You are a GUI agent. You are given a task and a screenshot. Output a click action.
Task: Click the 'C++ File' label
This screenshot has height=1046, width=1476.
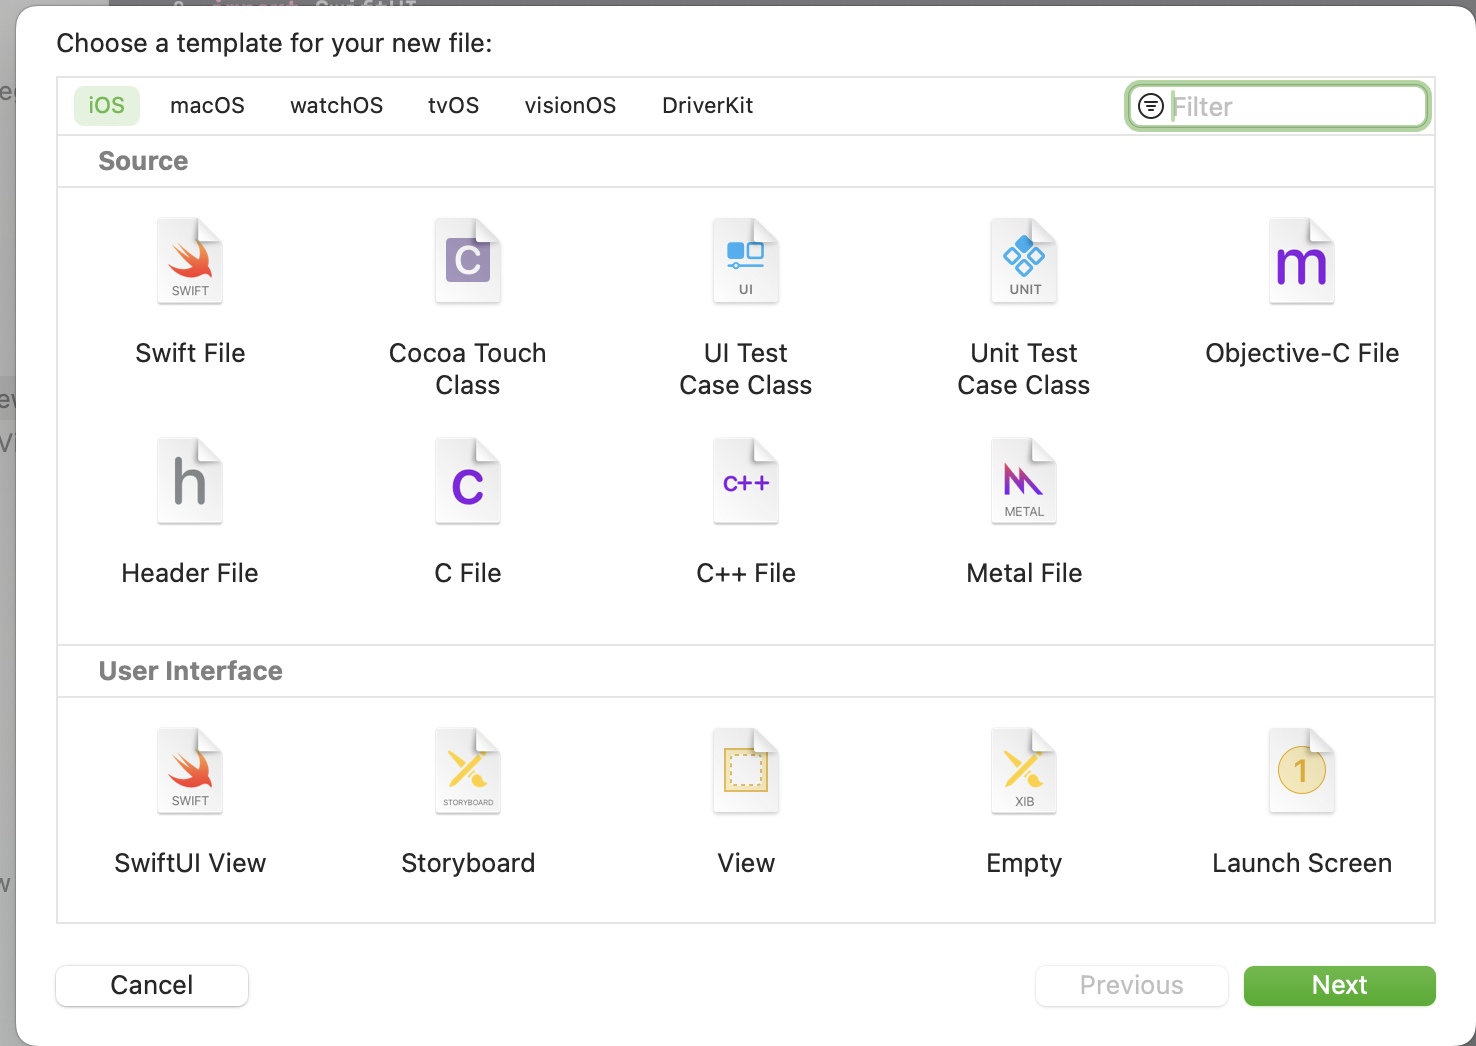pos(746,573)
